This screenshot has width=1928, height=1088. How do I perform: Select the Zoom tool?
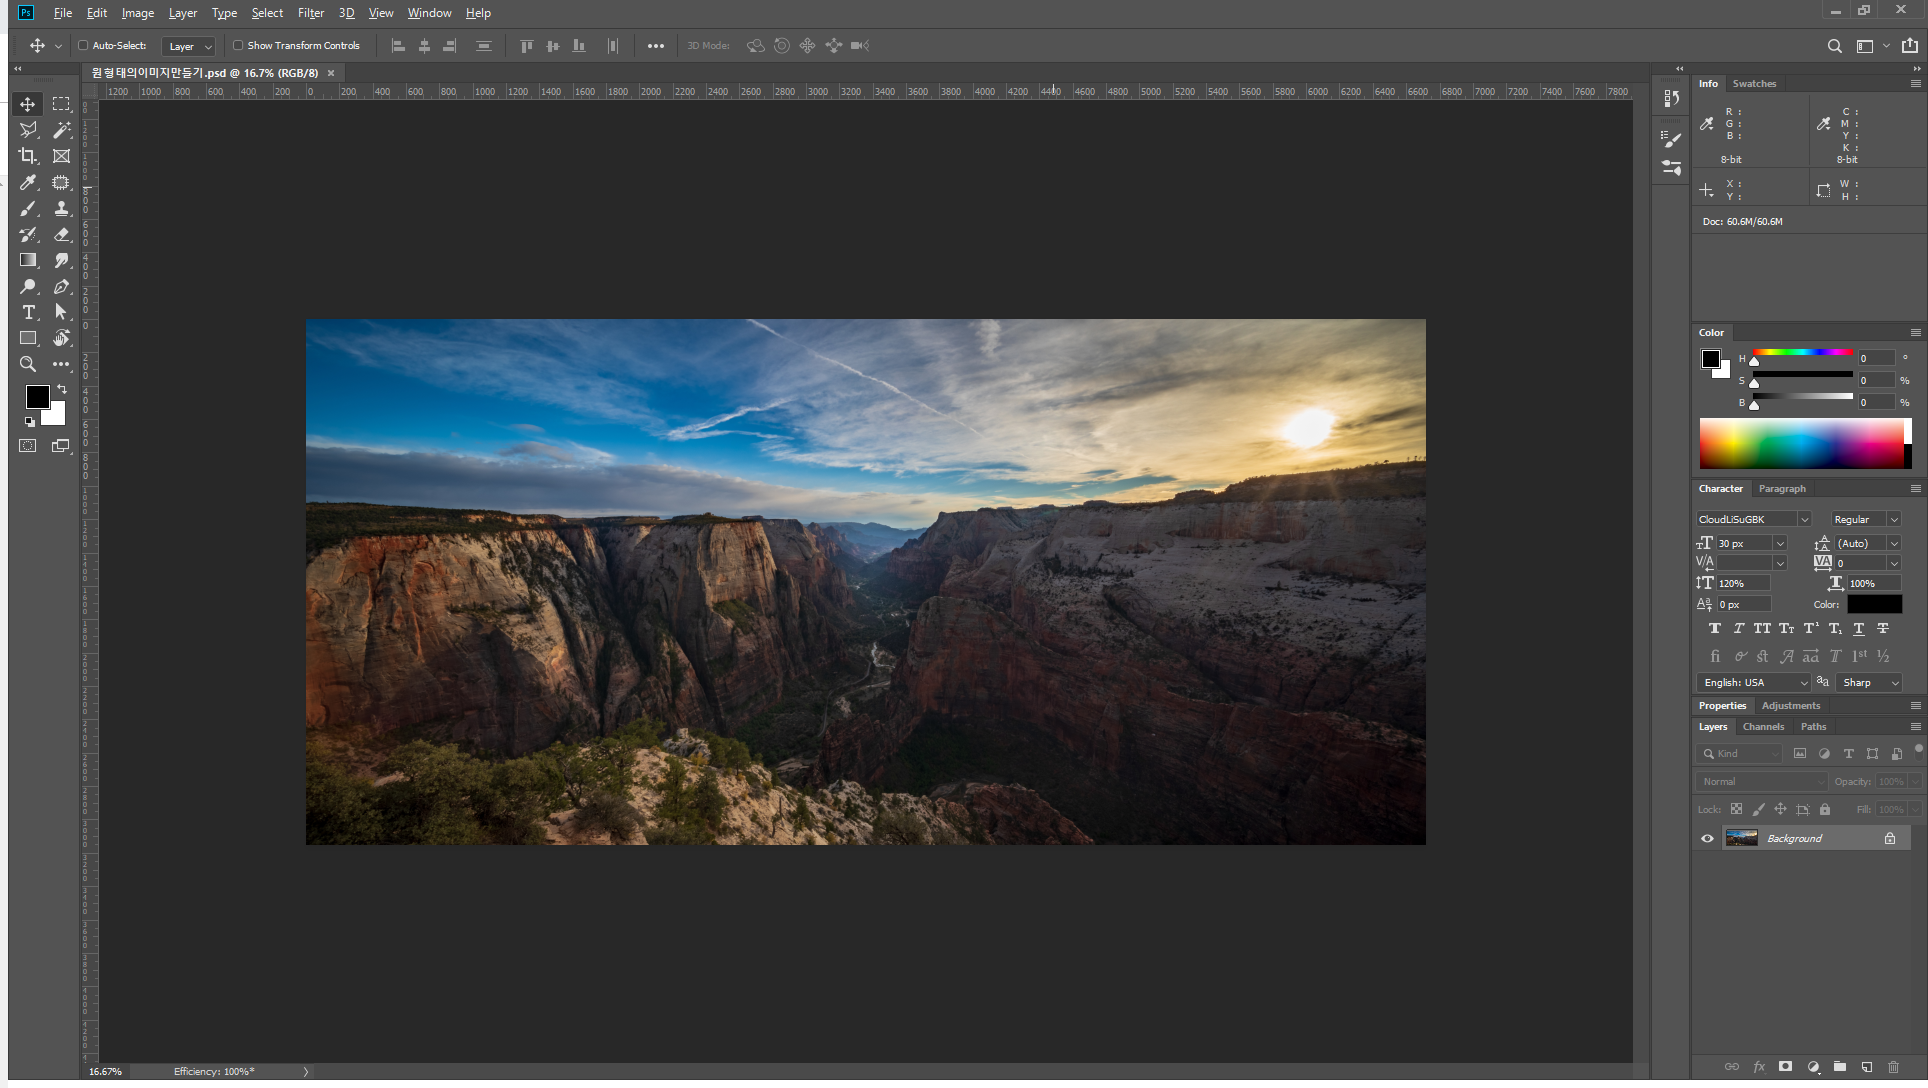coord(28,364)
